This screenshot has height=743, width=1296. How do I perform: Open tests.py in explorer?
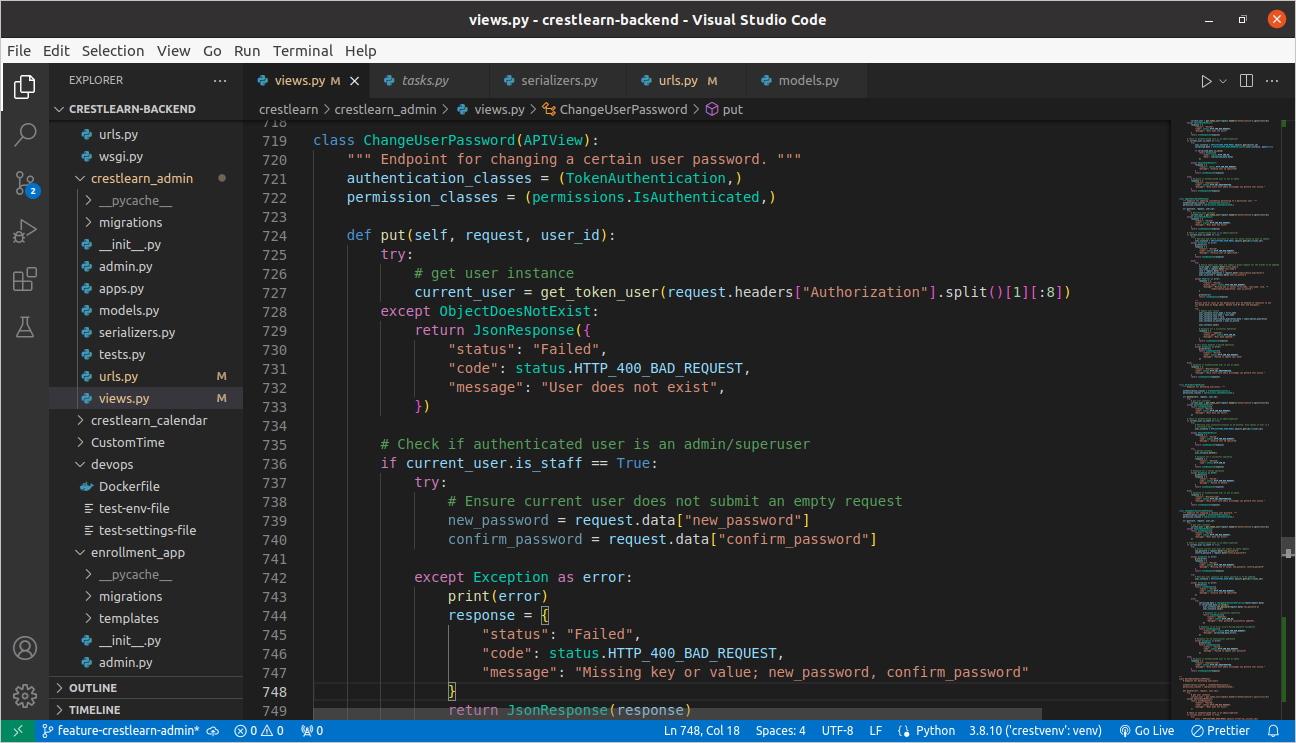coord(146,354)
